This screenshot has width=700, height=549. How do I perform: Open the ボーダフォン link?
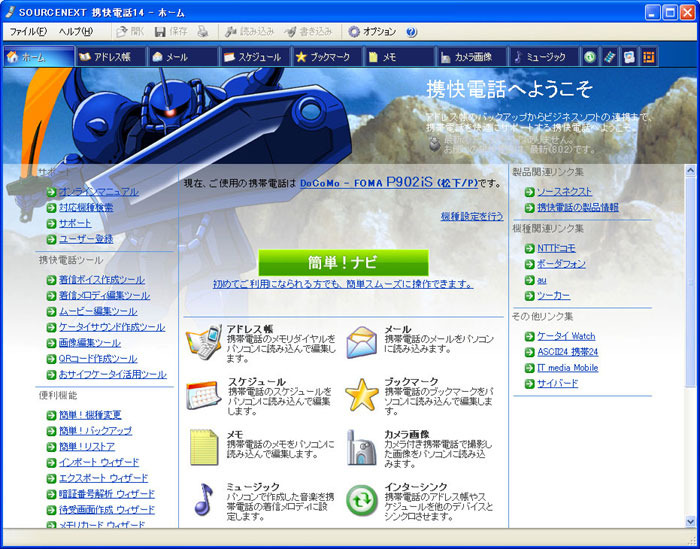tap(561, 264)
